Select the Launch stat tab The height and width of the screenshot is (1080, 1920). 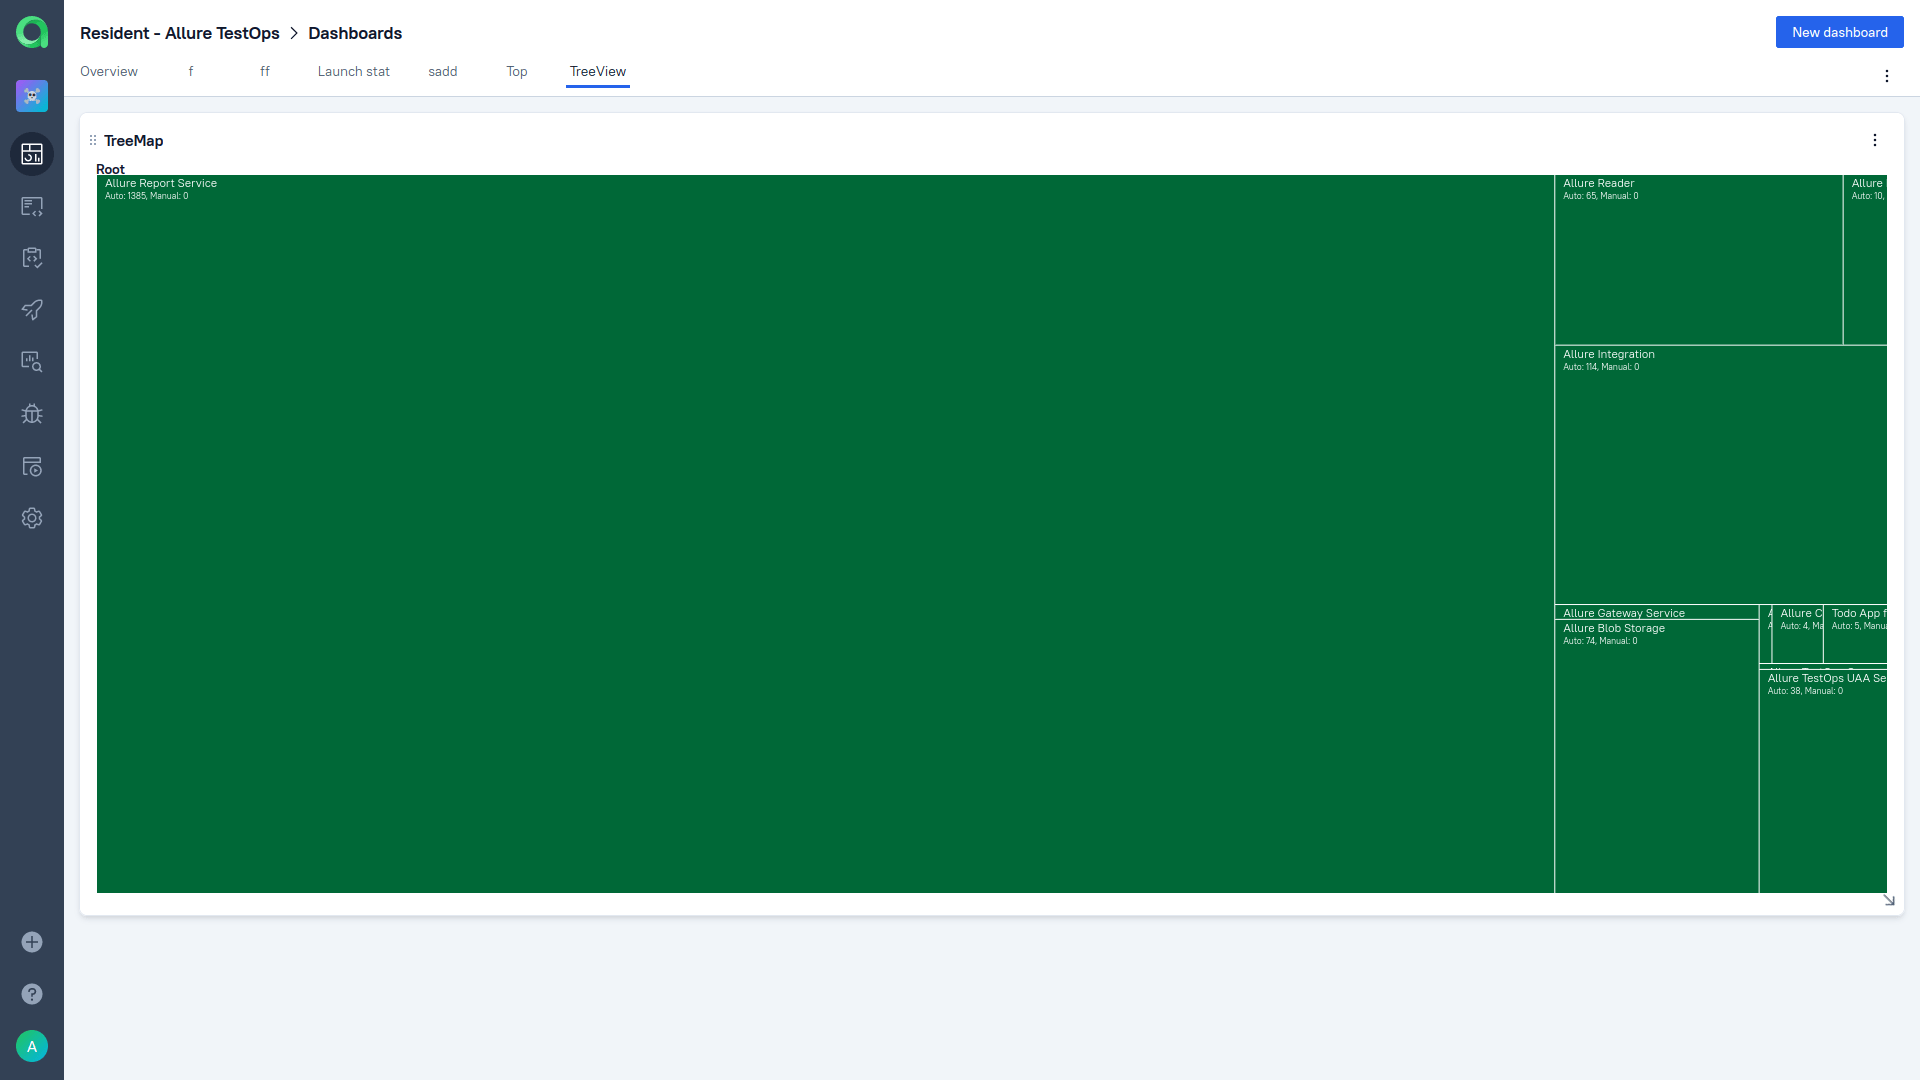[x=353, y=71]
